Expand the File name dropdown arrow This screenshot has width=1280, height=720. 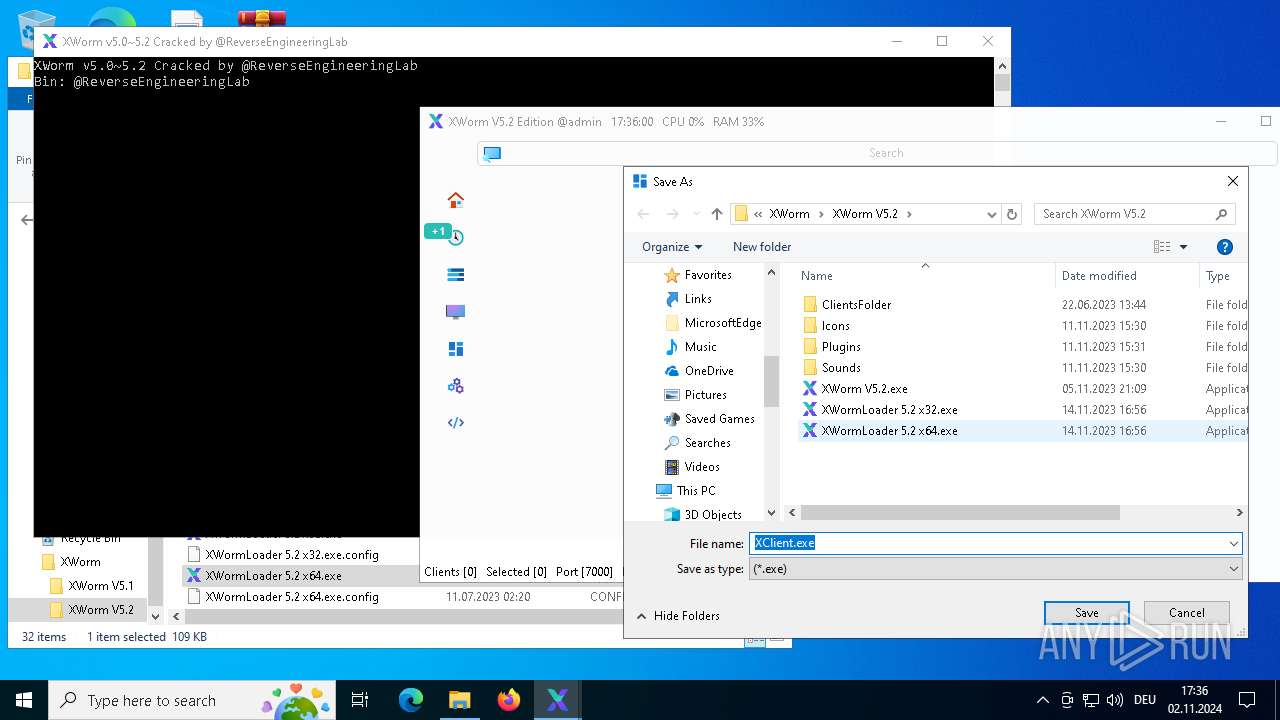pos(1234,543)
